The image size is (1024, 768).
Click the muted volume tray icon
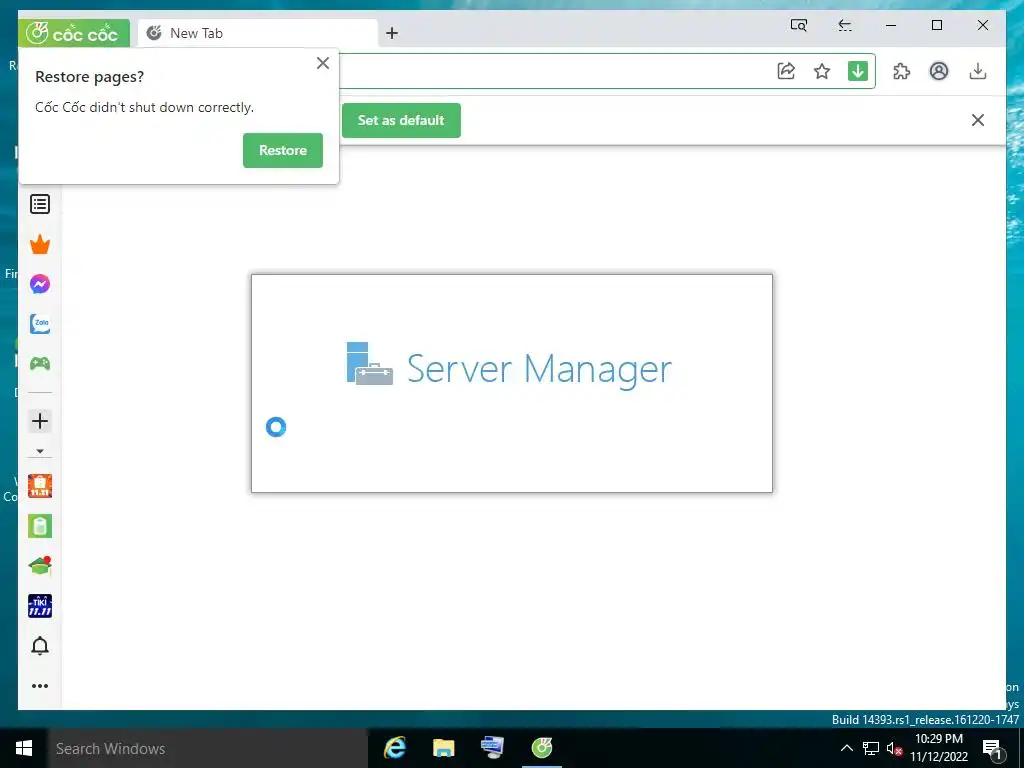pos(894,748)
